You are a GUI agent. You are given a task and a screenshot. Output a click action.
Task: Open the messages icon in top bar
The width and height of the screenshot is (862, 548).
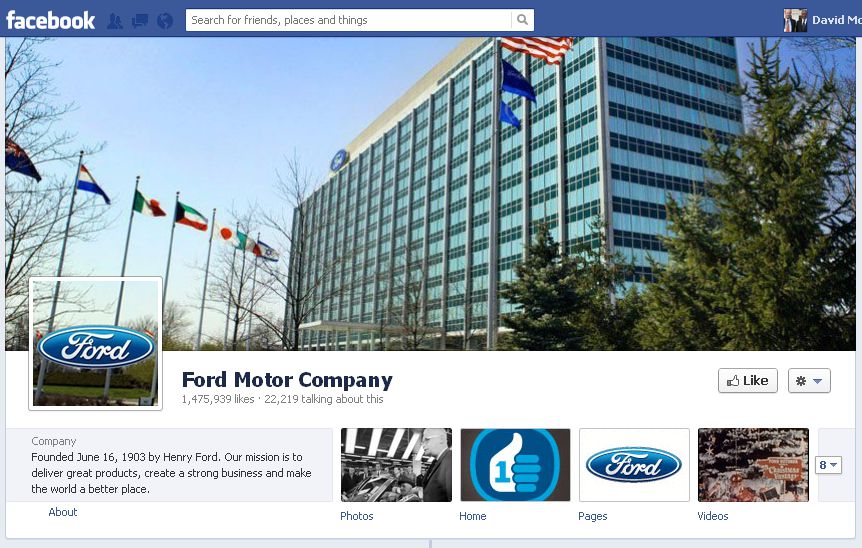click(x=140, y=21)
